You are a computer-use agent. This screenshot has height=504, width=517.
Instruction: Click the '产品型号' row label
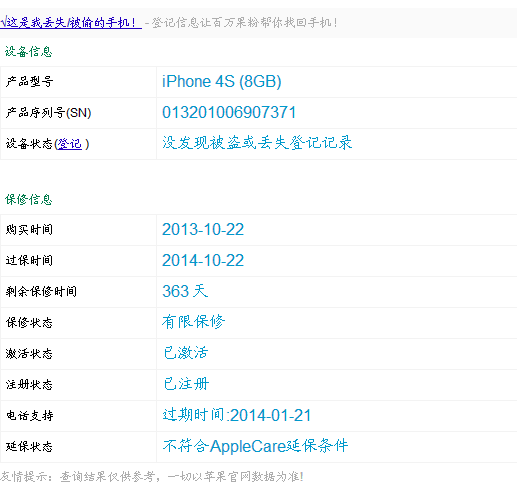coord(29,82)
